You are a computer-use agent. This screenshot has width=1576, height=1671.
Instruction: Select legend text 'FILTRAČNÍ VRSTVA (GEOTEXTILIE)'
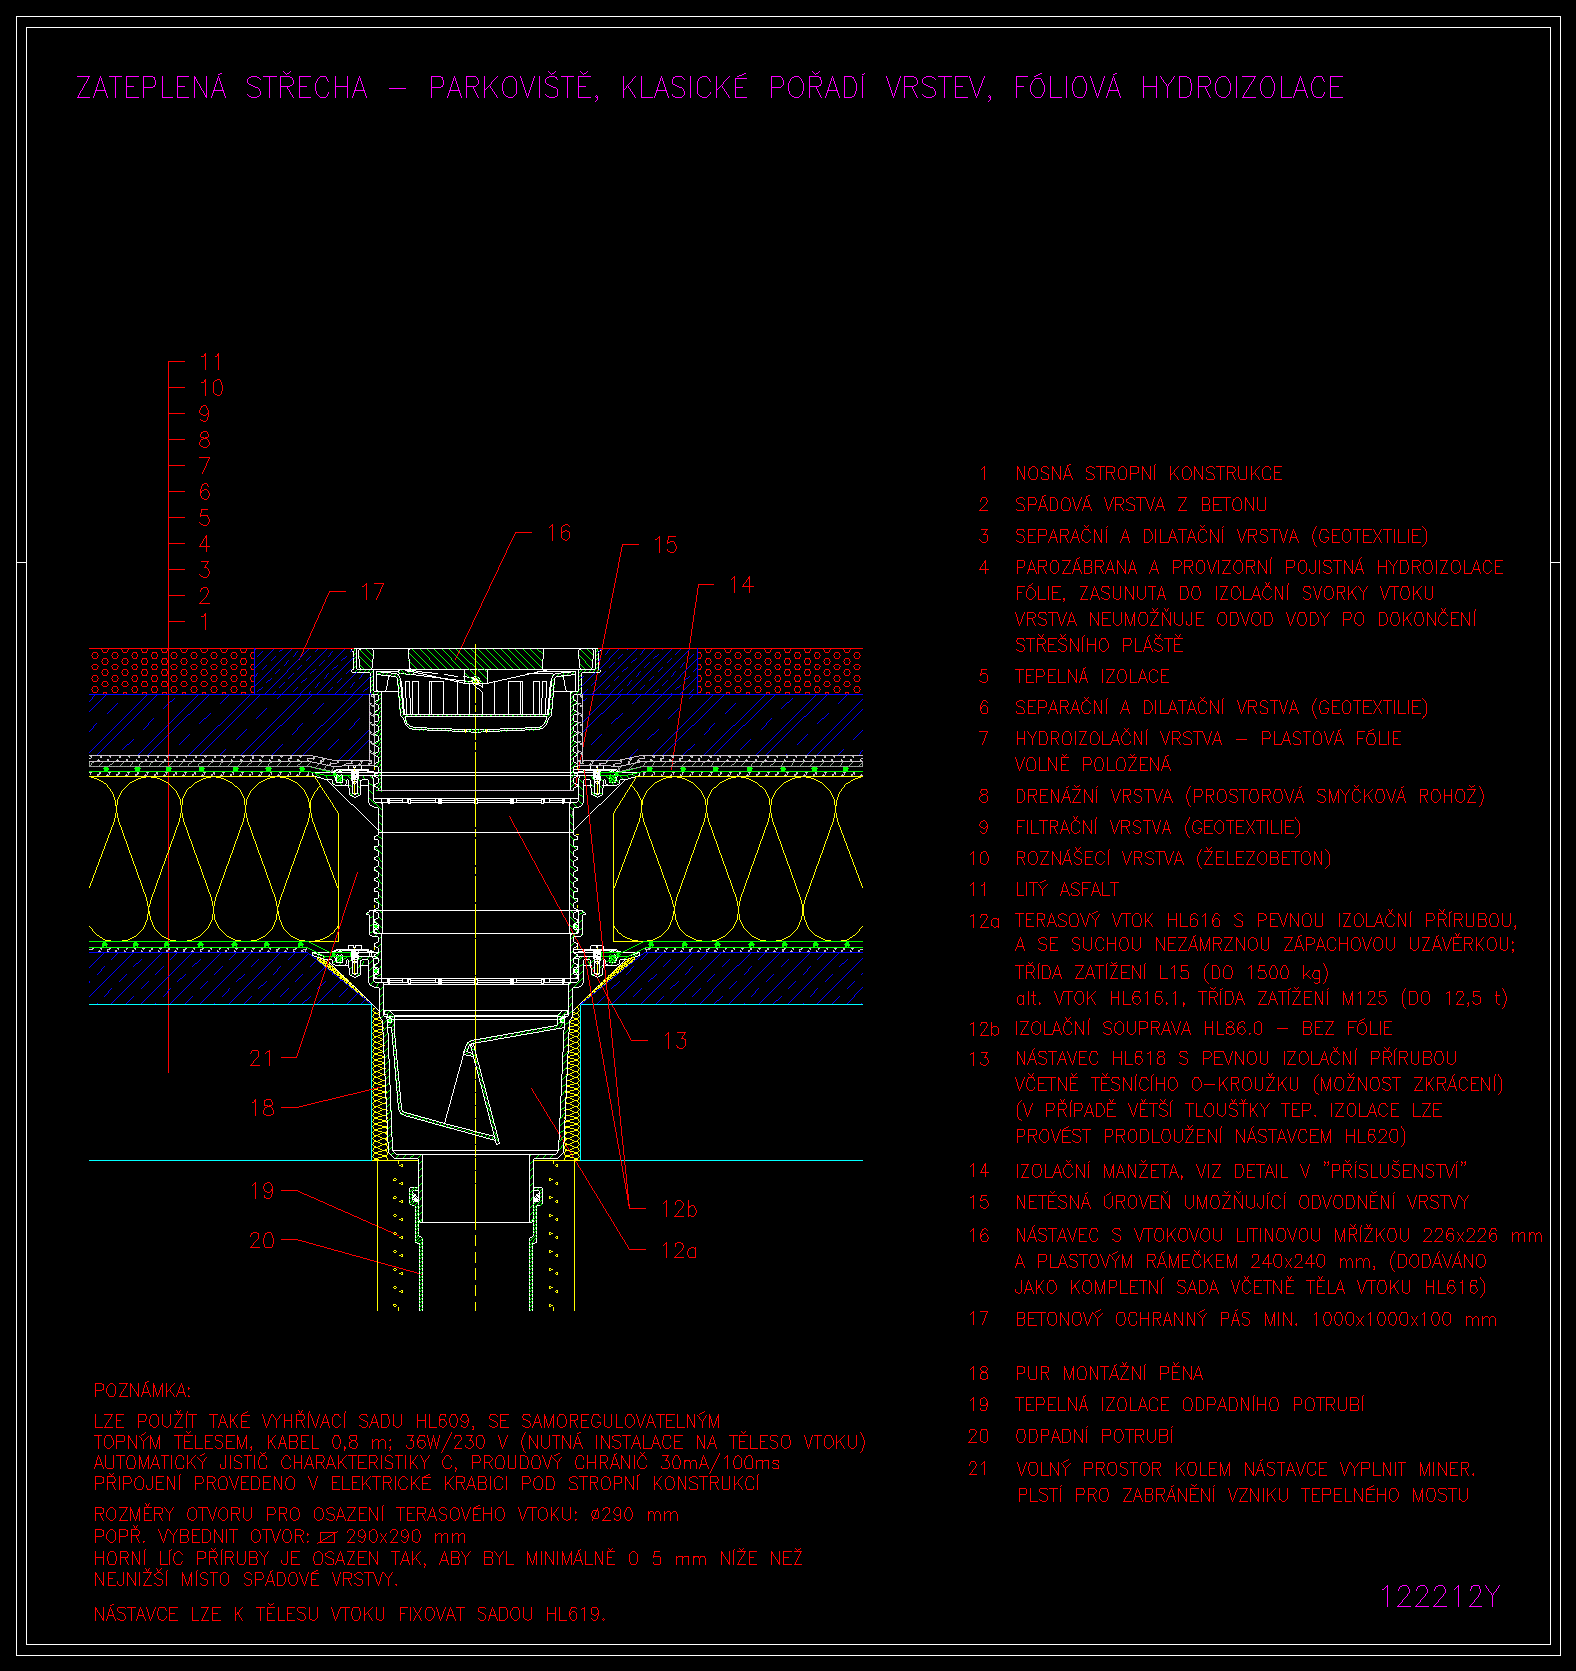coord(1158,827)
